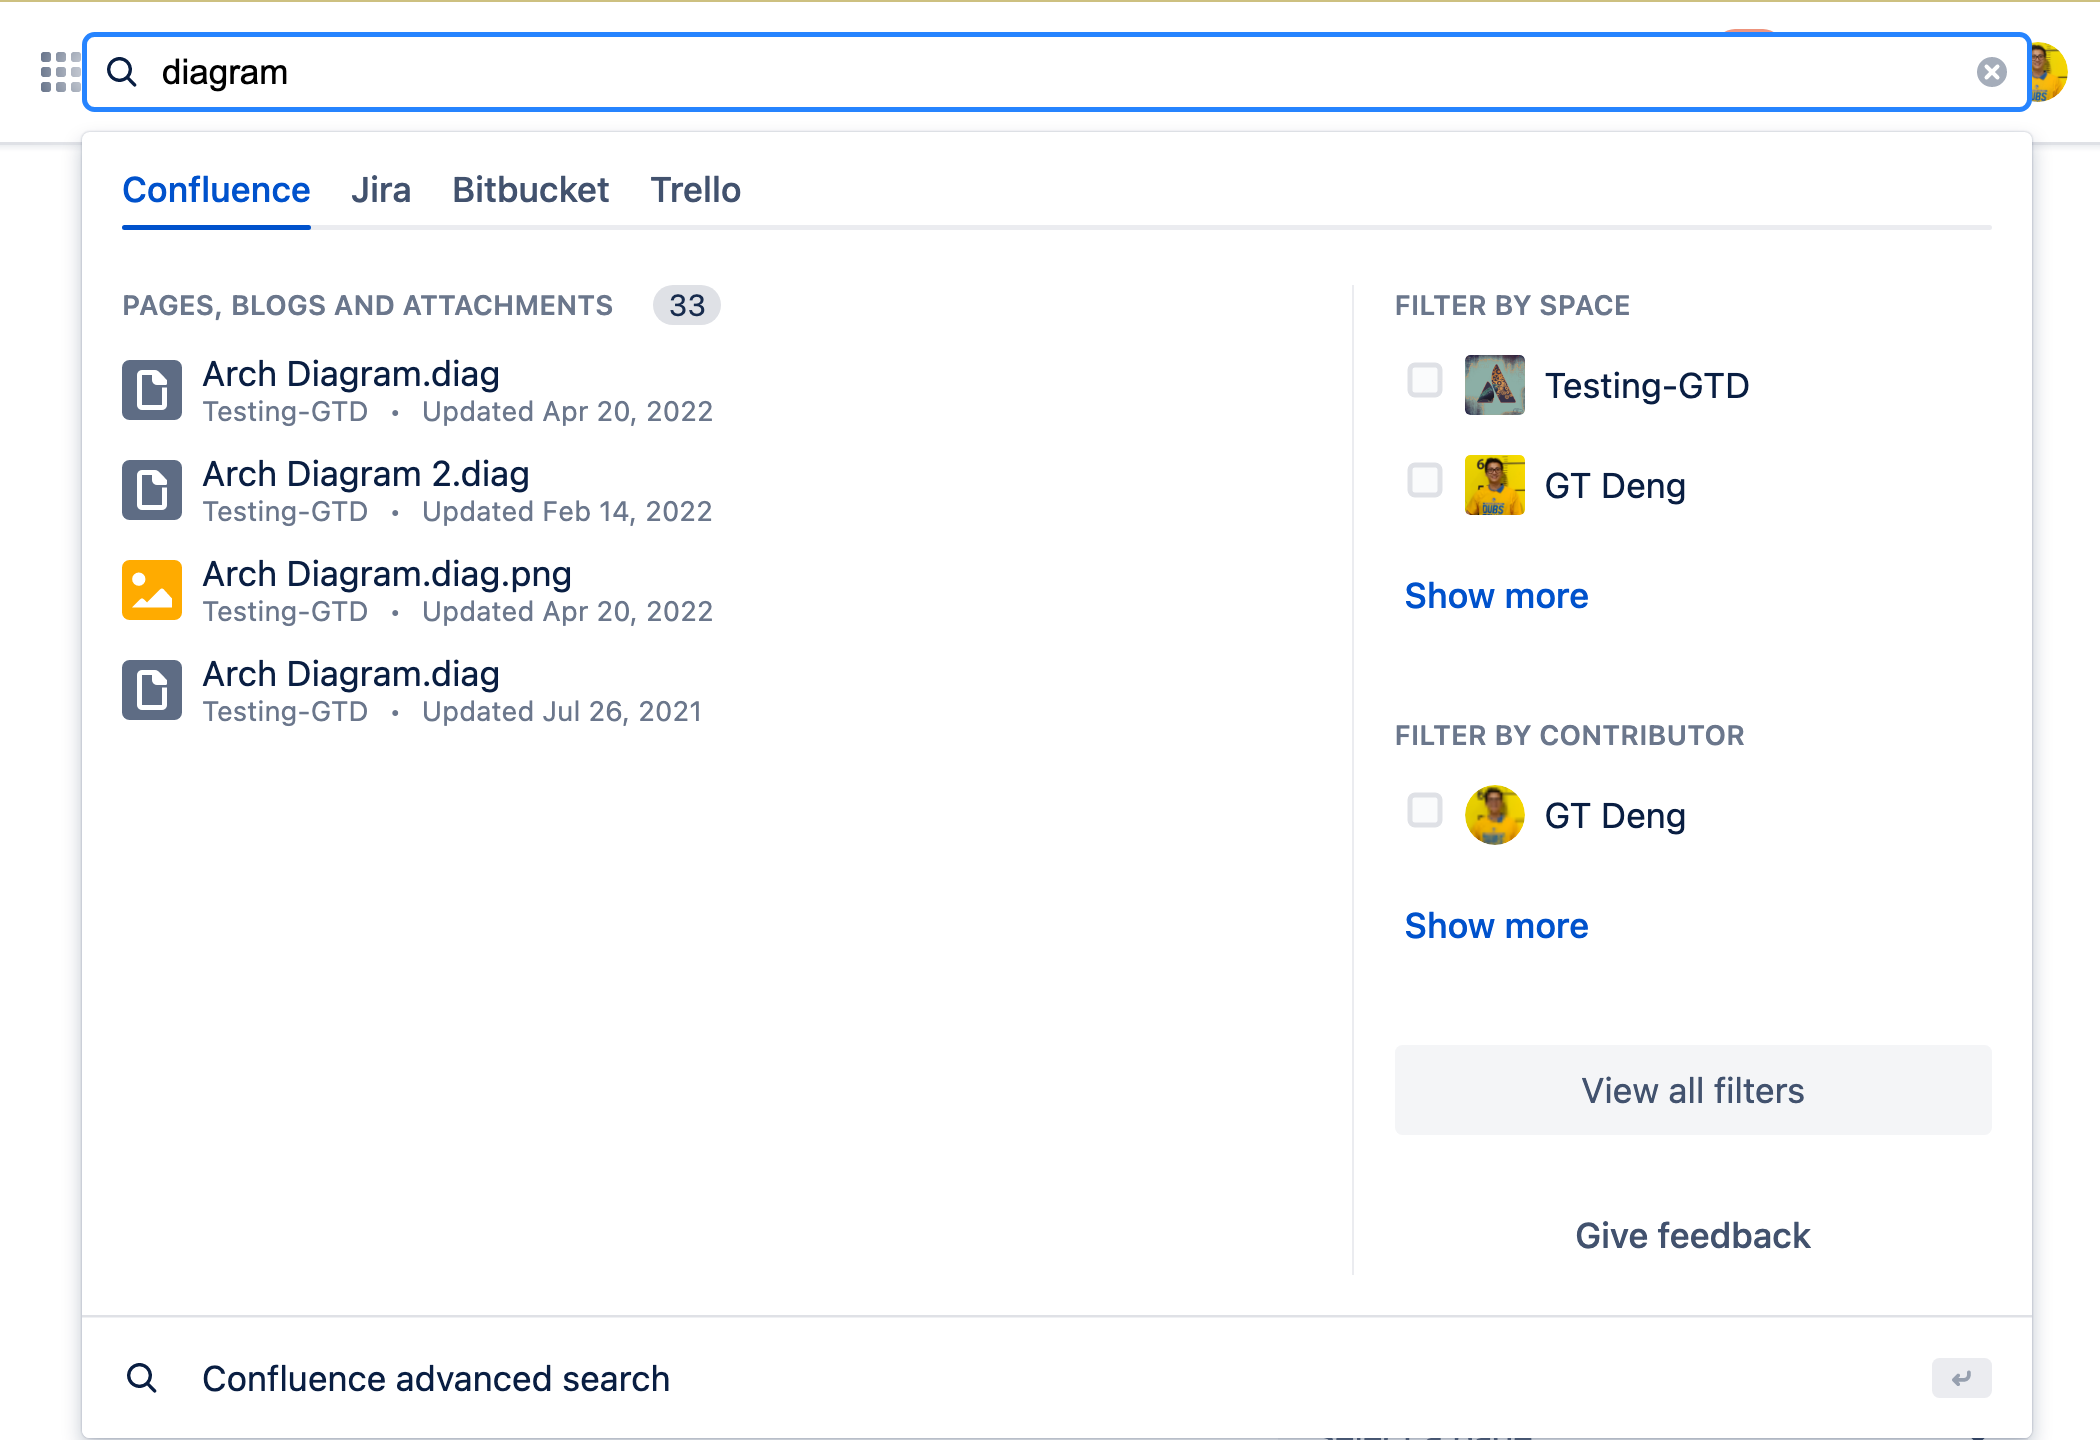Check the Testing-GTD space filter
The height and width of the screenshot is (1440, 2100).
click(x=1424, y=381)
